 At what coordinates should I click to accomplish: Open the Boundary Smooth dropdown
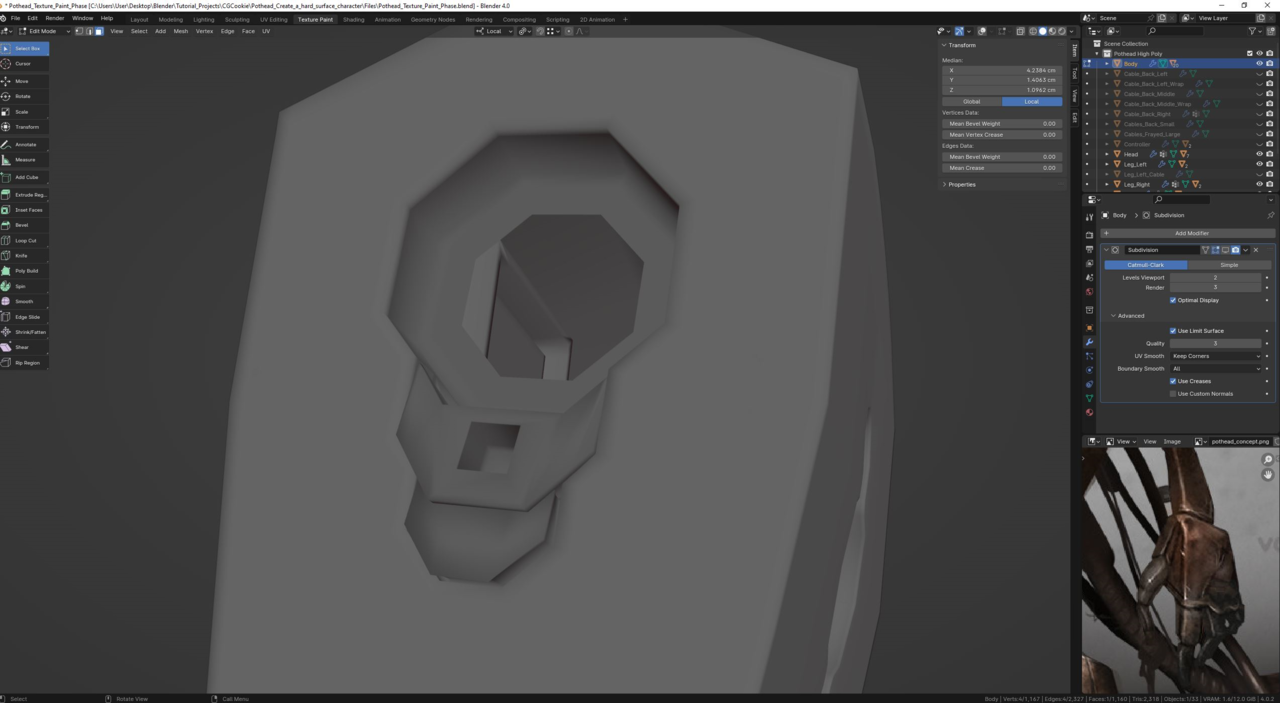click(x=1216, y=369)
